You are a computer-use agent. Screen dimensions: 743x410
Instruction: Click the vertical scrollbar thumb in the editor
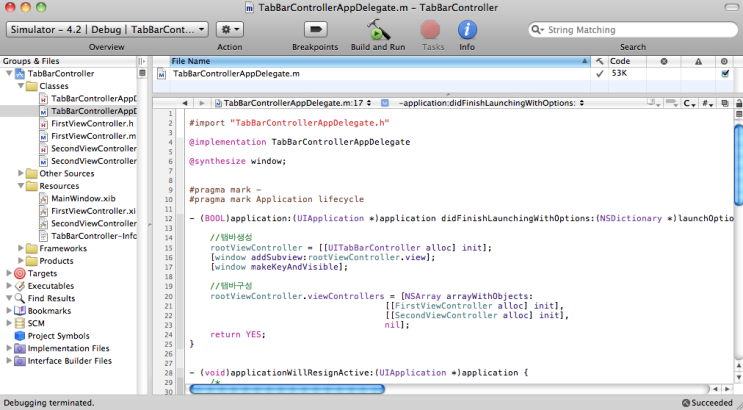click(x=738, y=164)
